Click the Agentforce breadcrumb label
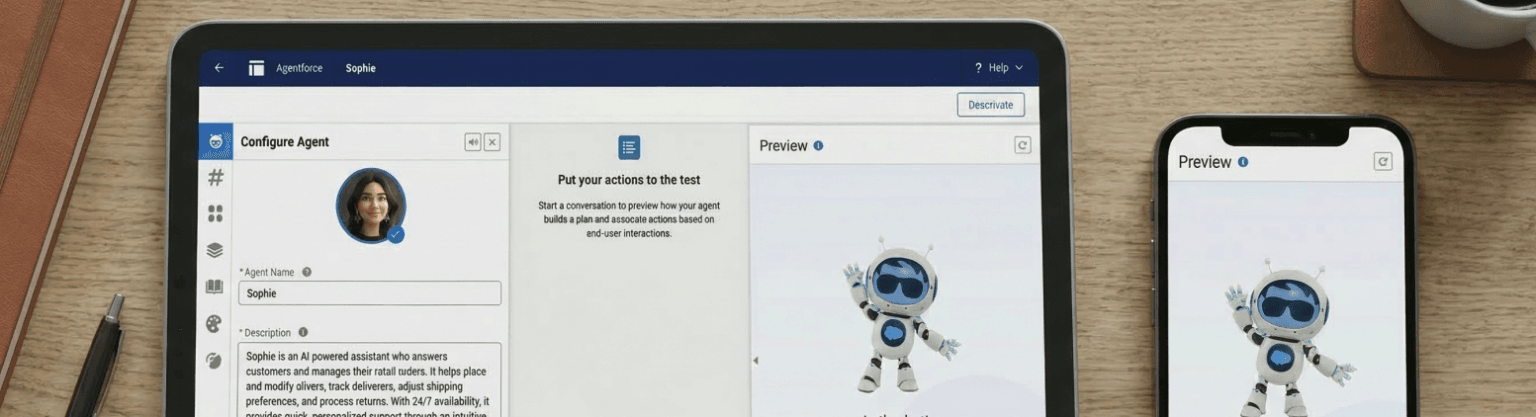The image size is (1536, 417). click(299, 68)
